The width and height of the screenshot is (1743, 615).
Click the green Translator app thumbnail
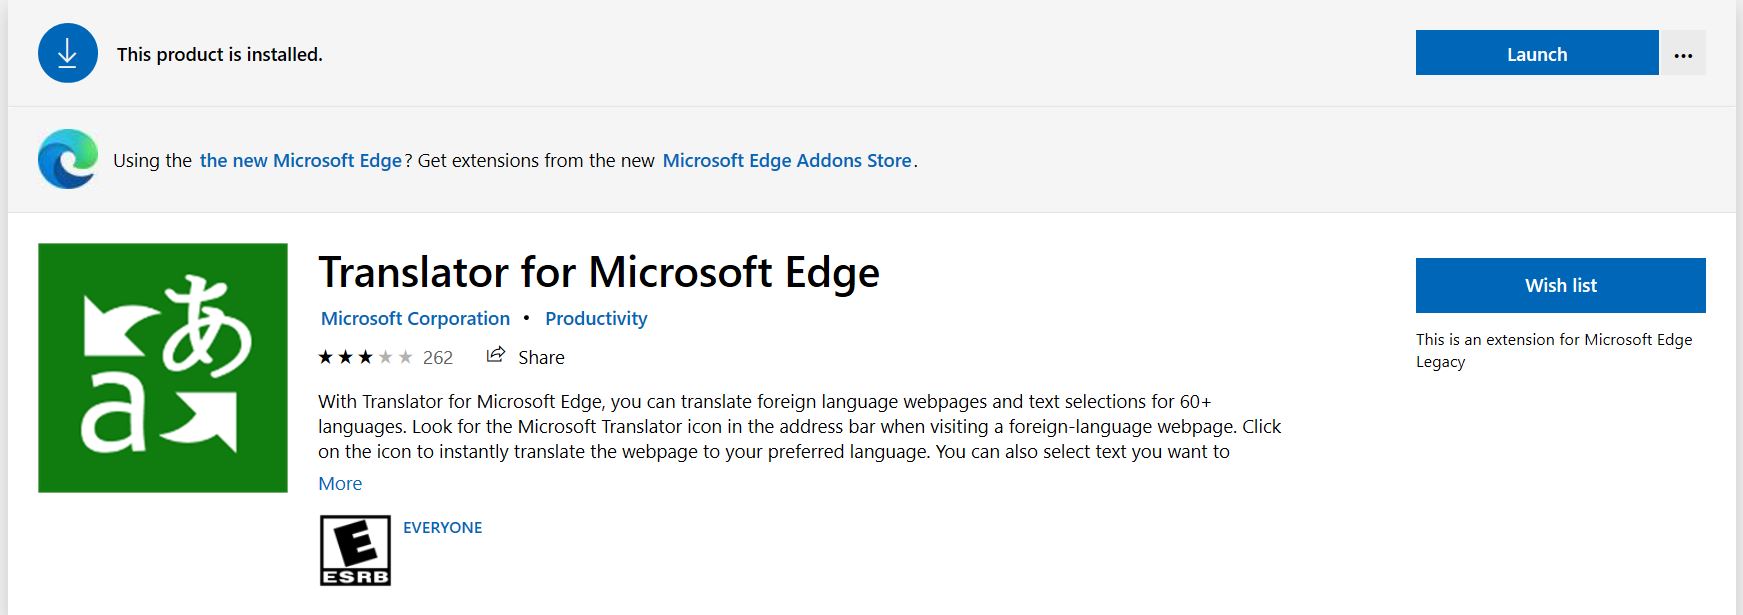[x=163, y=368]
